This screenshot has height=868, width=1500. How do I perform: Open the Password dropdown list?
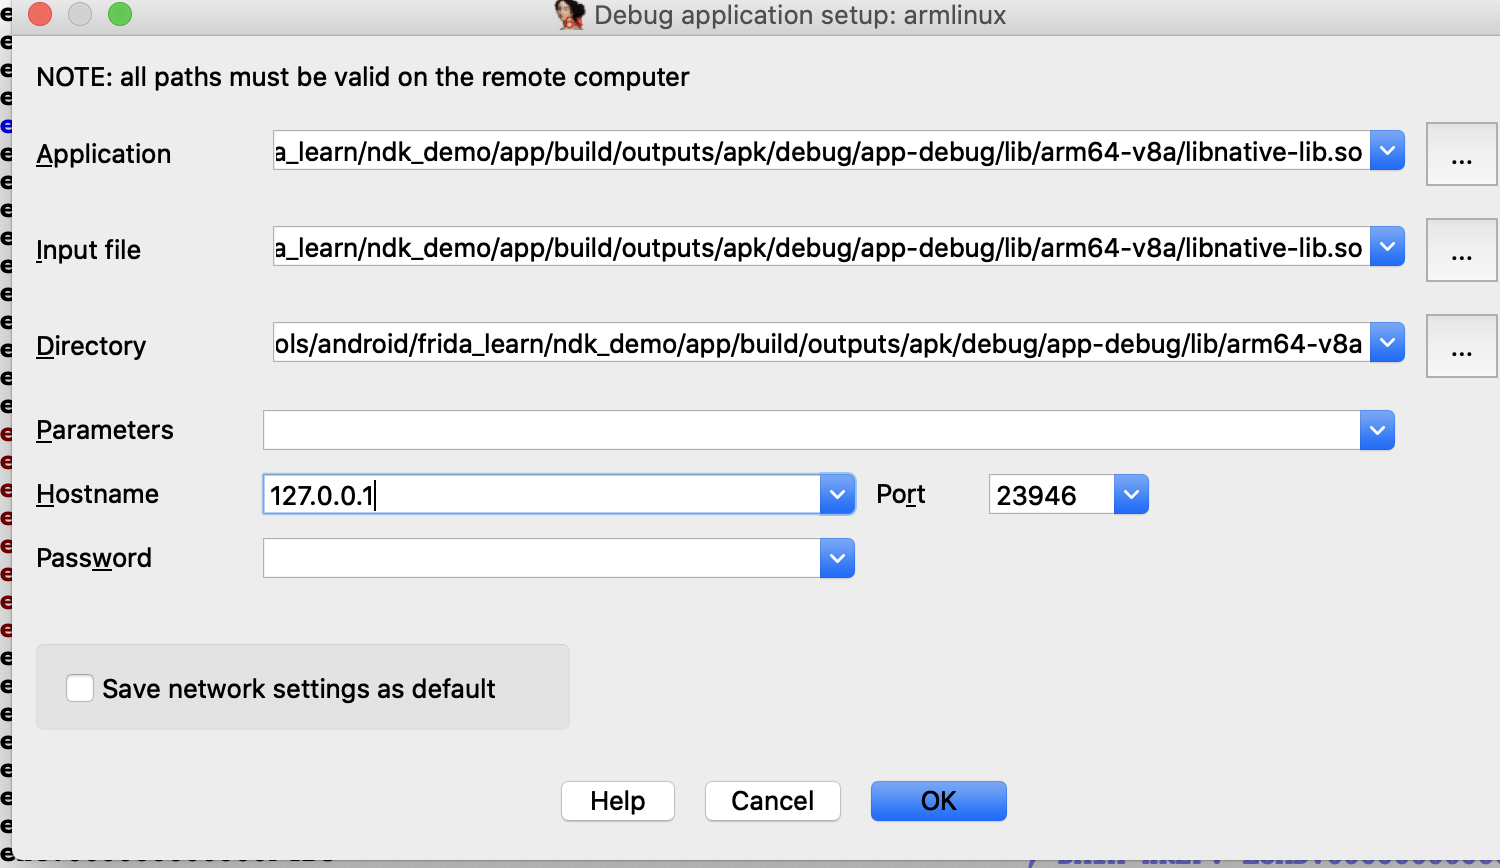tap(837, 558)
